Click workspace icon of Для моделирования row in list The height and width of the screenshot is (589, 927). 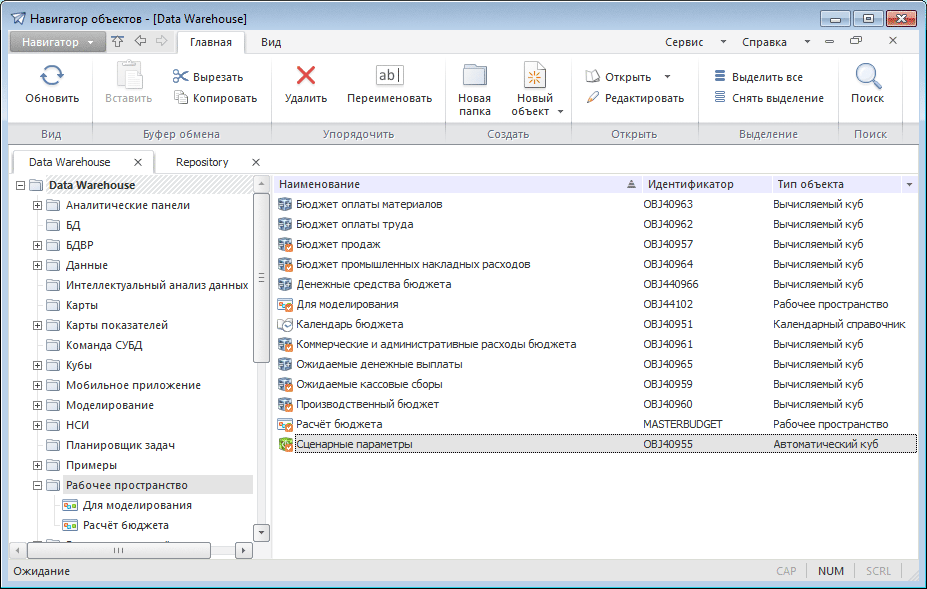point(285,305)
